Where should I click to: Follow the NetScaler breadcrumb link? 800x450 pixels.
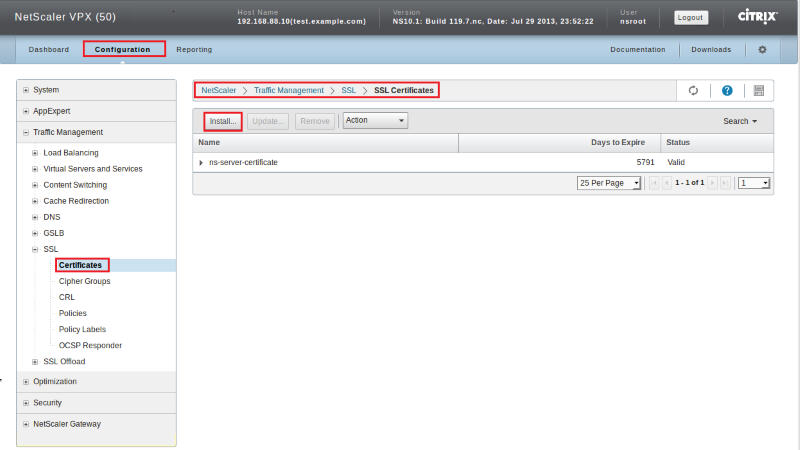click(219, 90)
